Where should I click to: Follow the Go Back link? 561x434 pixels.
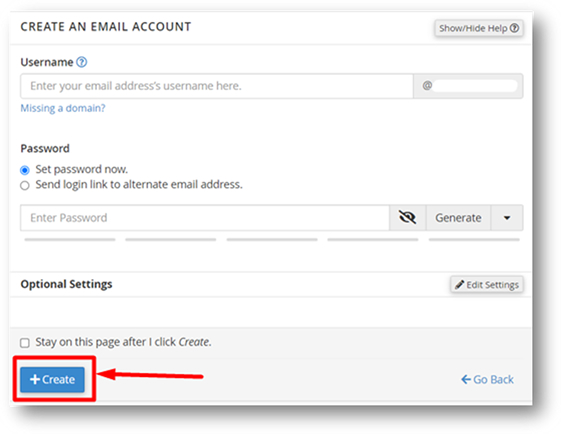tap(487, 379)
